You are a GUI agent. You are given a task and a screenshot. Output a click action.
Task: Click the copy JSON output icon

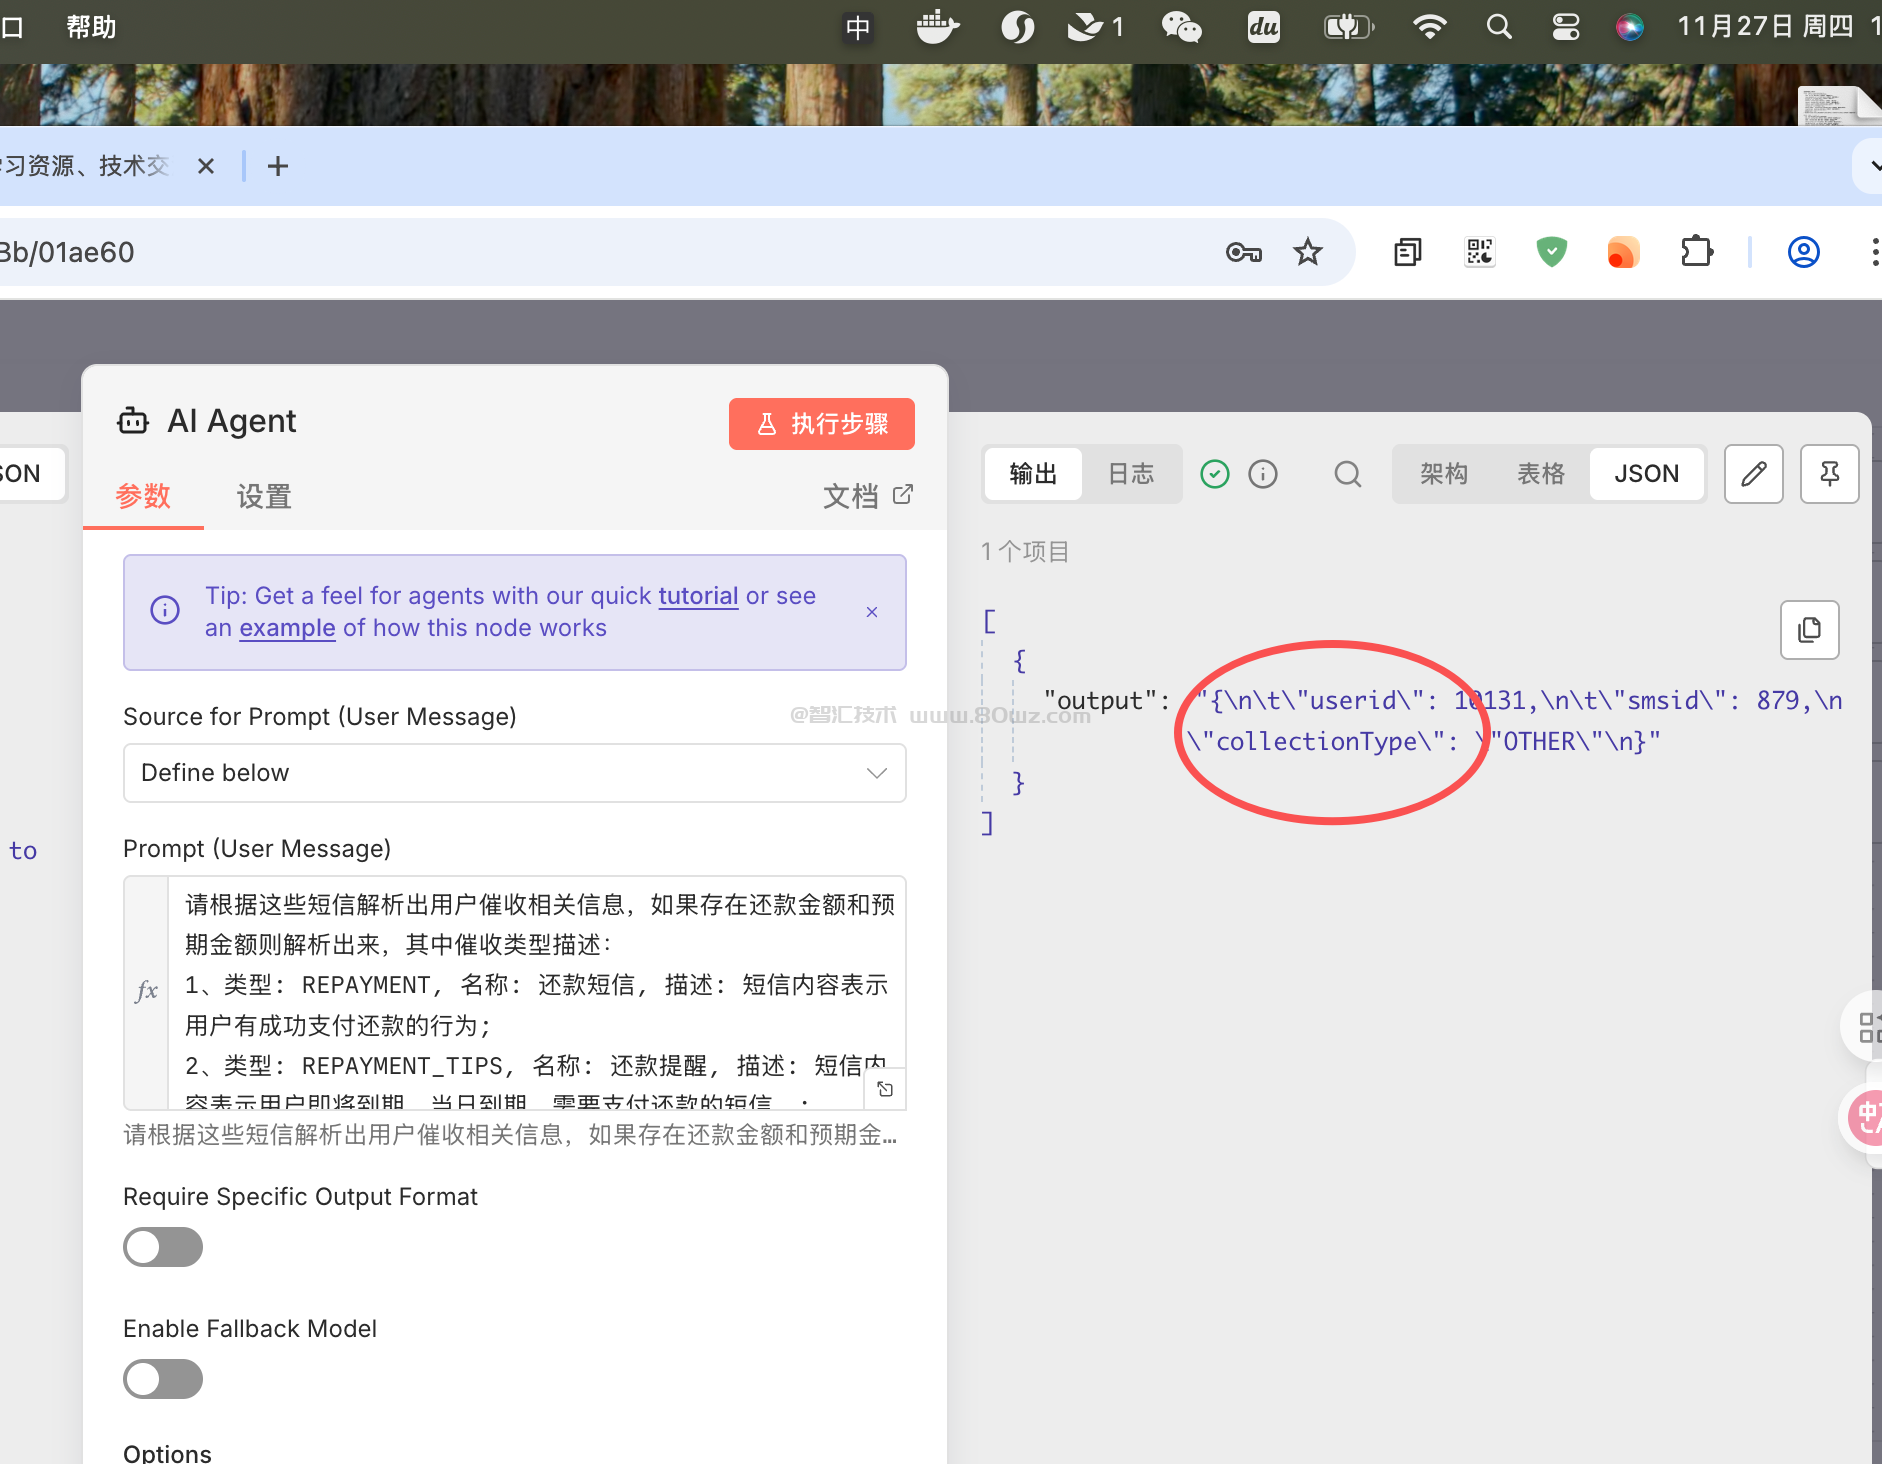1809,630
